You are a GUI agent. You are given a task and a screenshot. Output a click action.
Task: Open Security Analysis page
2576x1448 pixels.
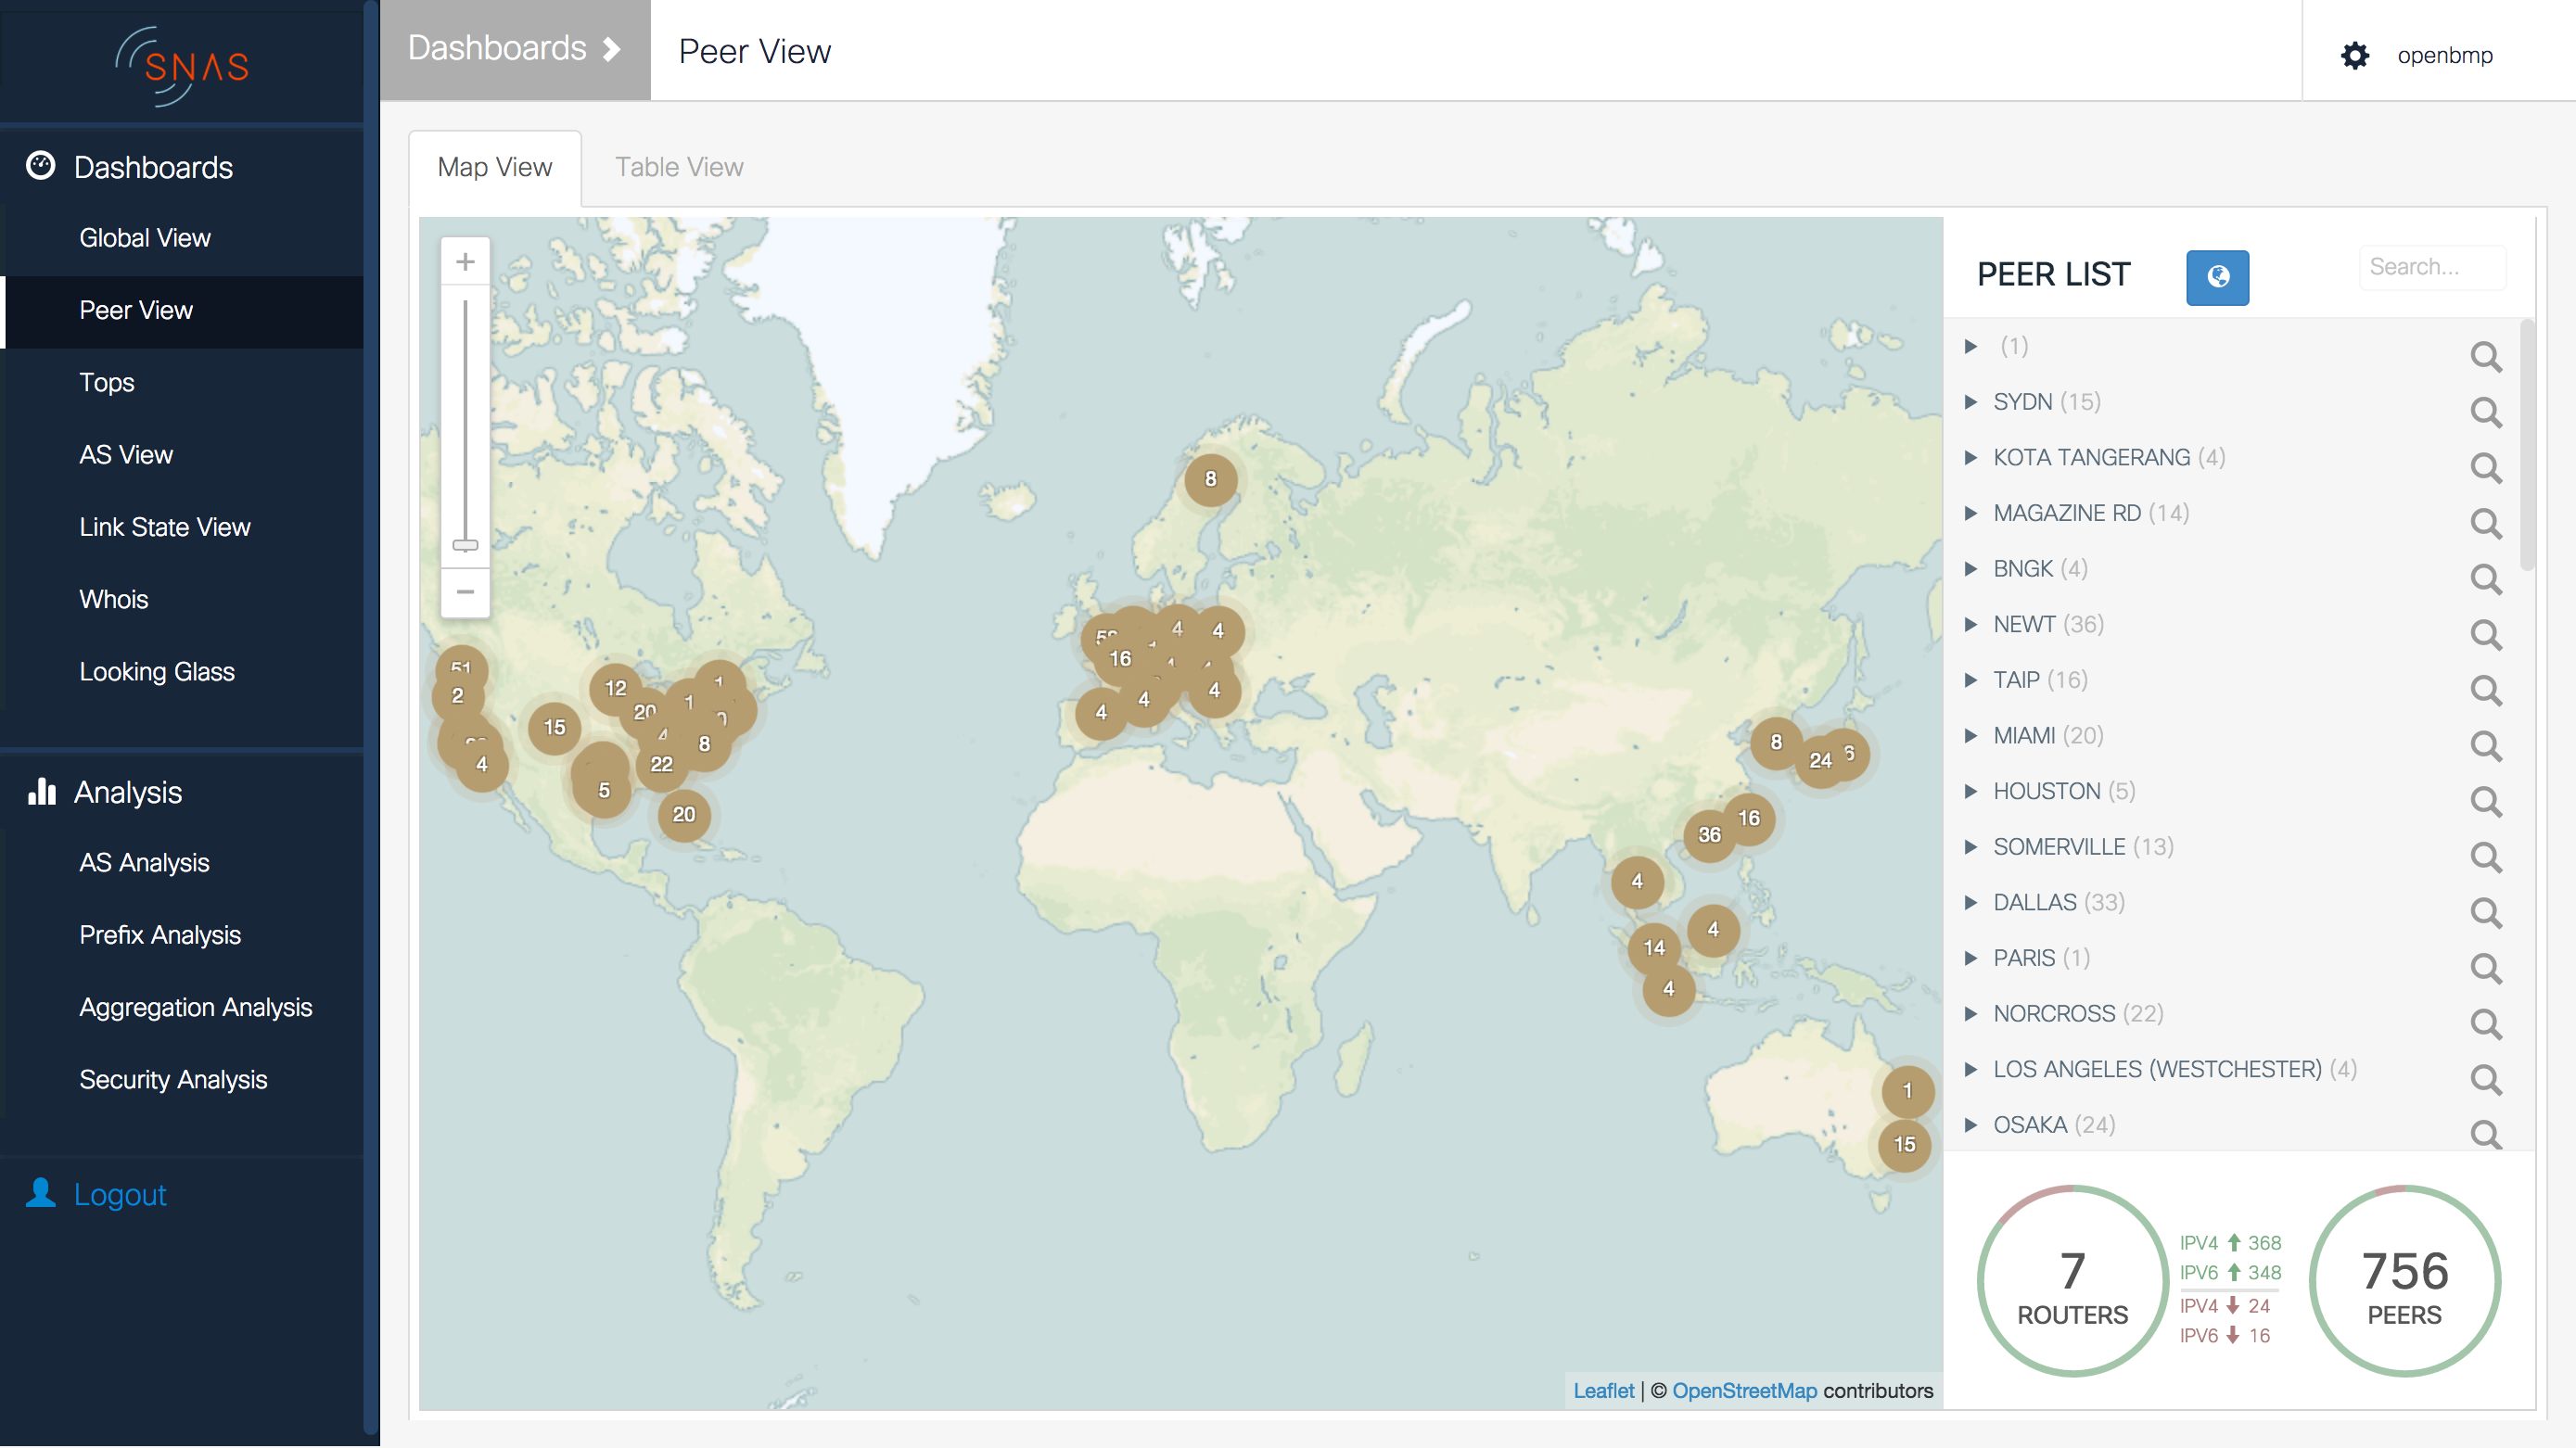[x=173, y=1080]
